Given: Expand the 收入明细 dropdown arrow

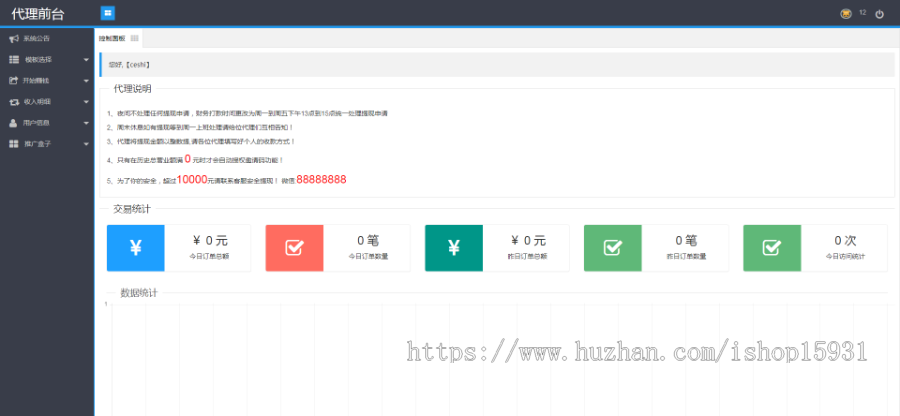Looking at the screenshot, I should (x=86, y=102).
